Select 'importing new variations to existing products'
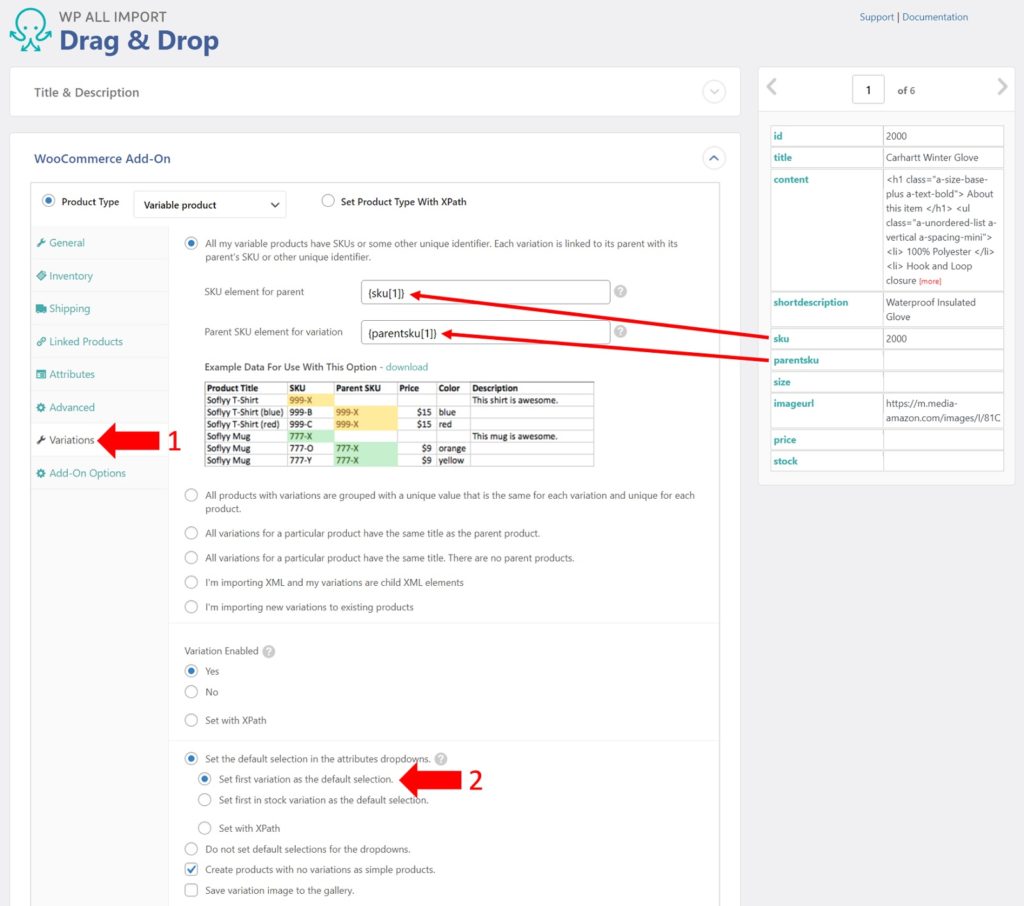The width and height of the screenshot is (1024, 906). (191, 607)
